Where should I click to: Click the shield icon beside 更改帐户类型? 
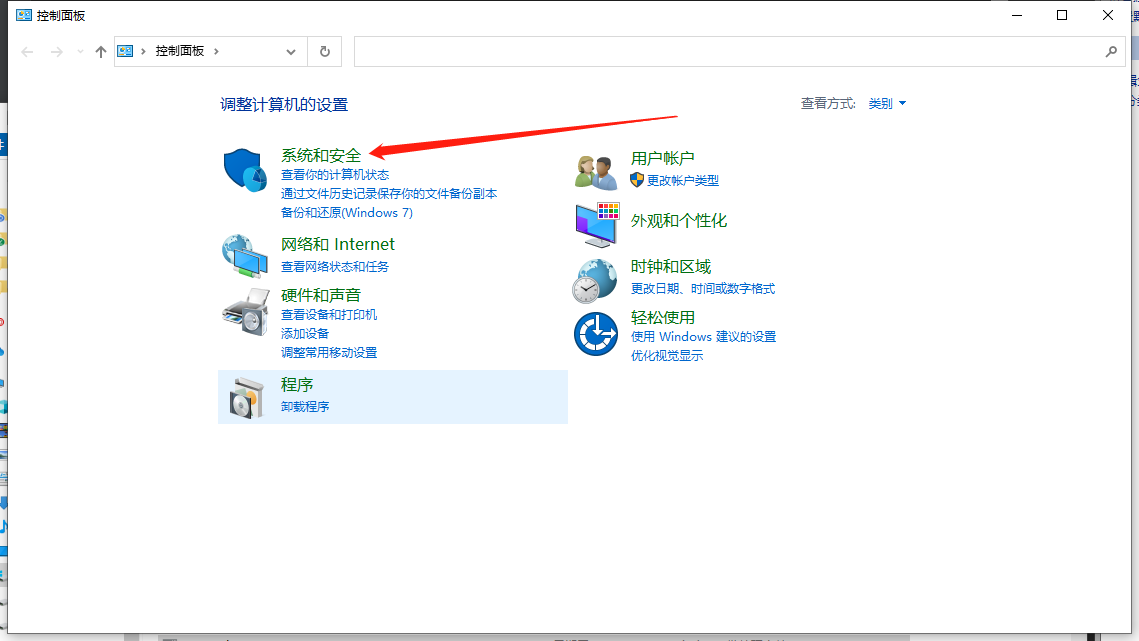coord(637,180)
